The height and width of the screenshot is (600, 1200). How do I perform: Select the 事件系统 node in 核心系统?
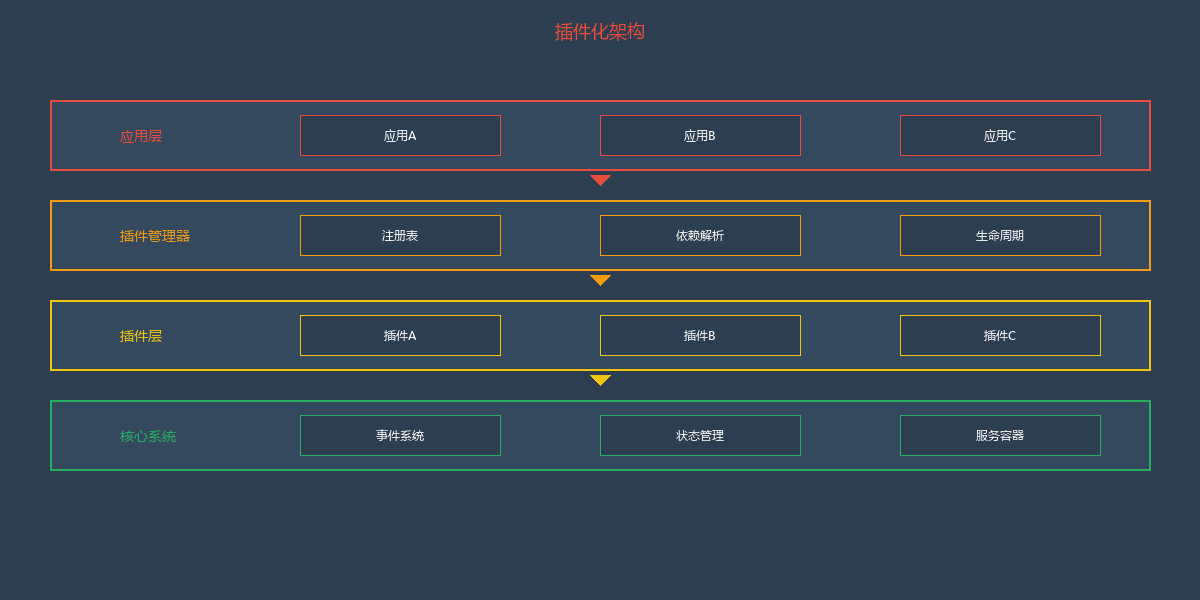400,435
